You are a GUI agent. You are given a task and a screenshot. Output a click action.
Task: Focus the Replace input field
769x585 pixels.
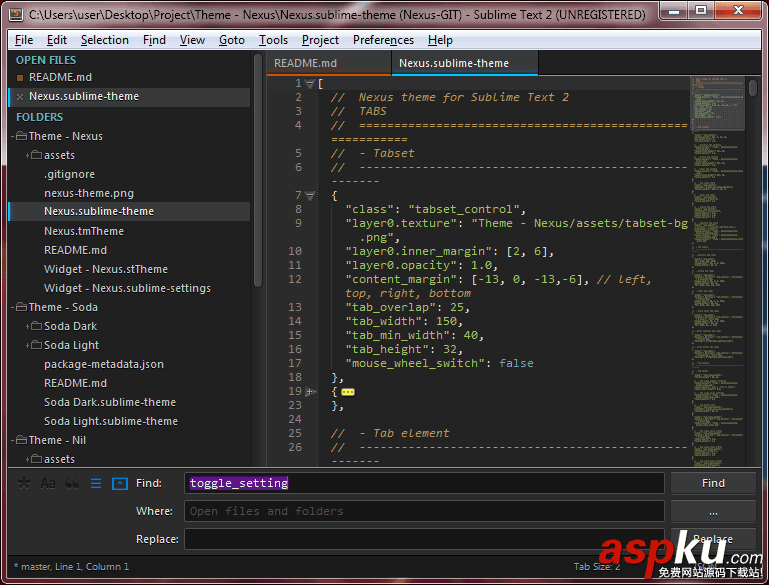point(424,539)
